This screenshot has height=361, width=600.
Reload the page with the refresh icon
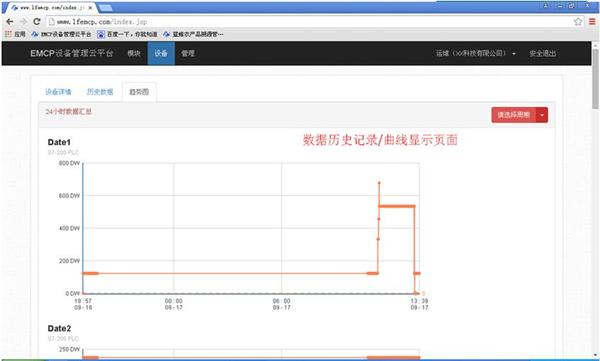click(37, 22)
